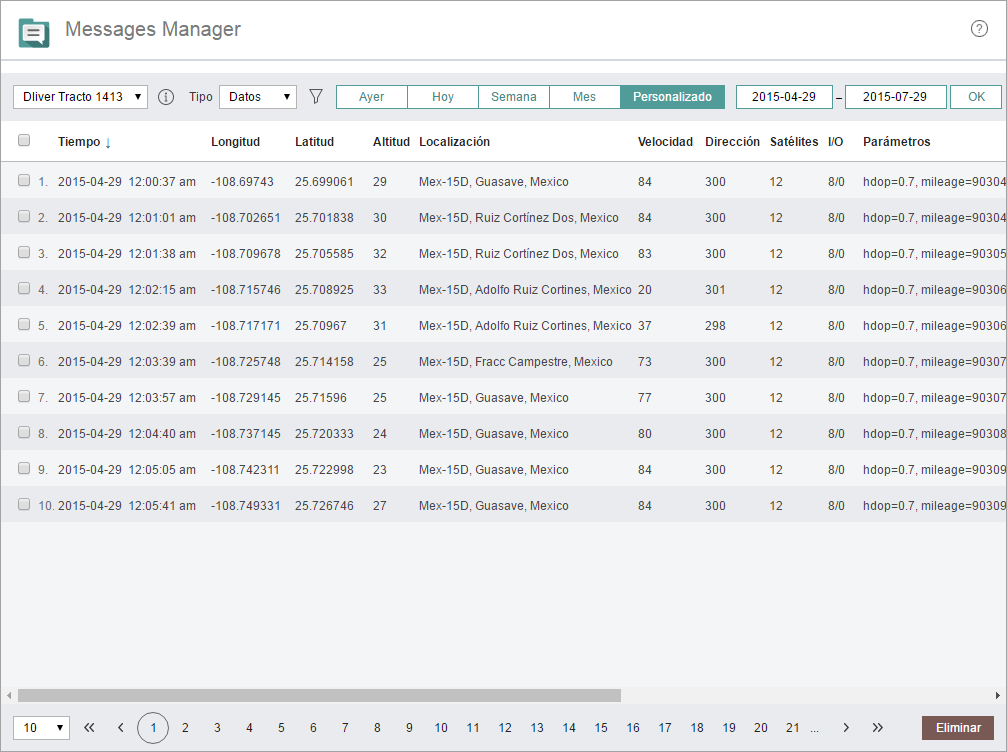Click the unit info icon
Screen dimensions: 1007x752
point(166,97)
